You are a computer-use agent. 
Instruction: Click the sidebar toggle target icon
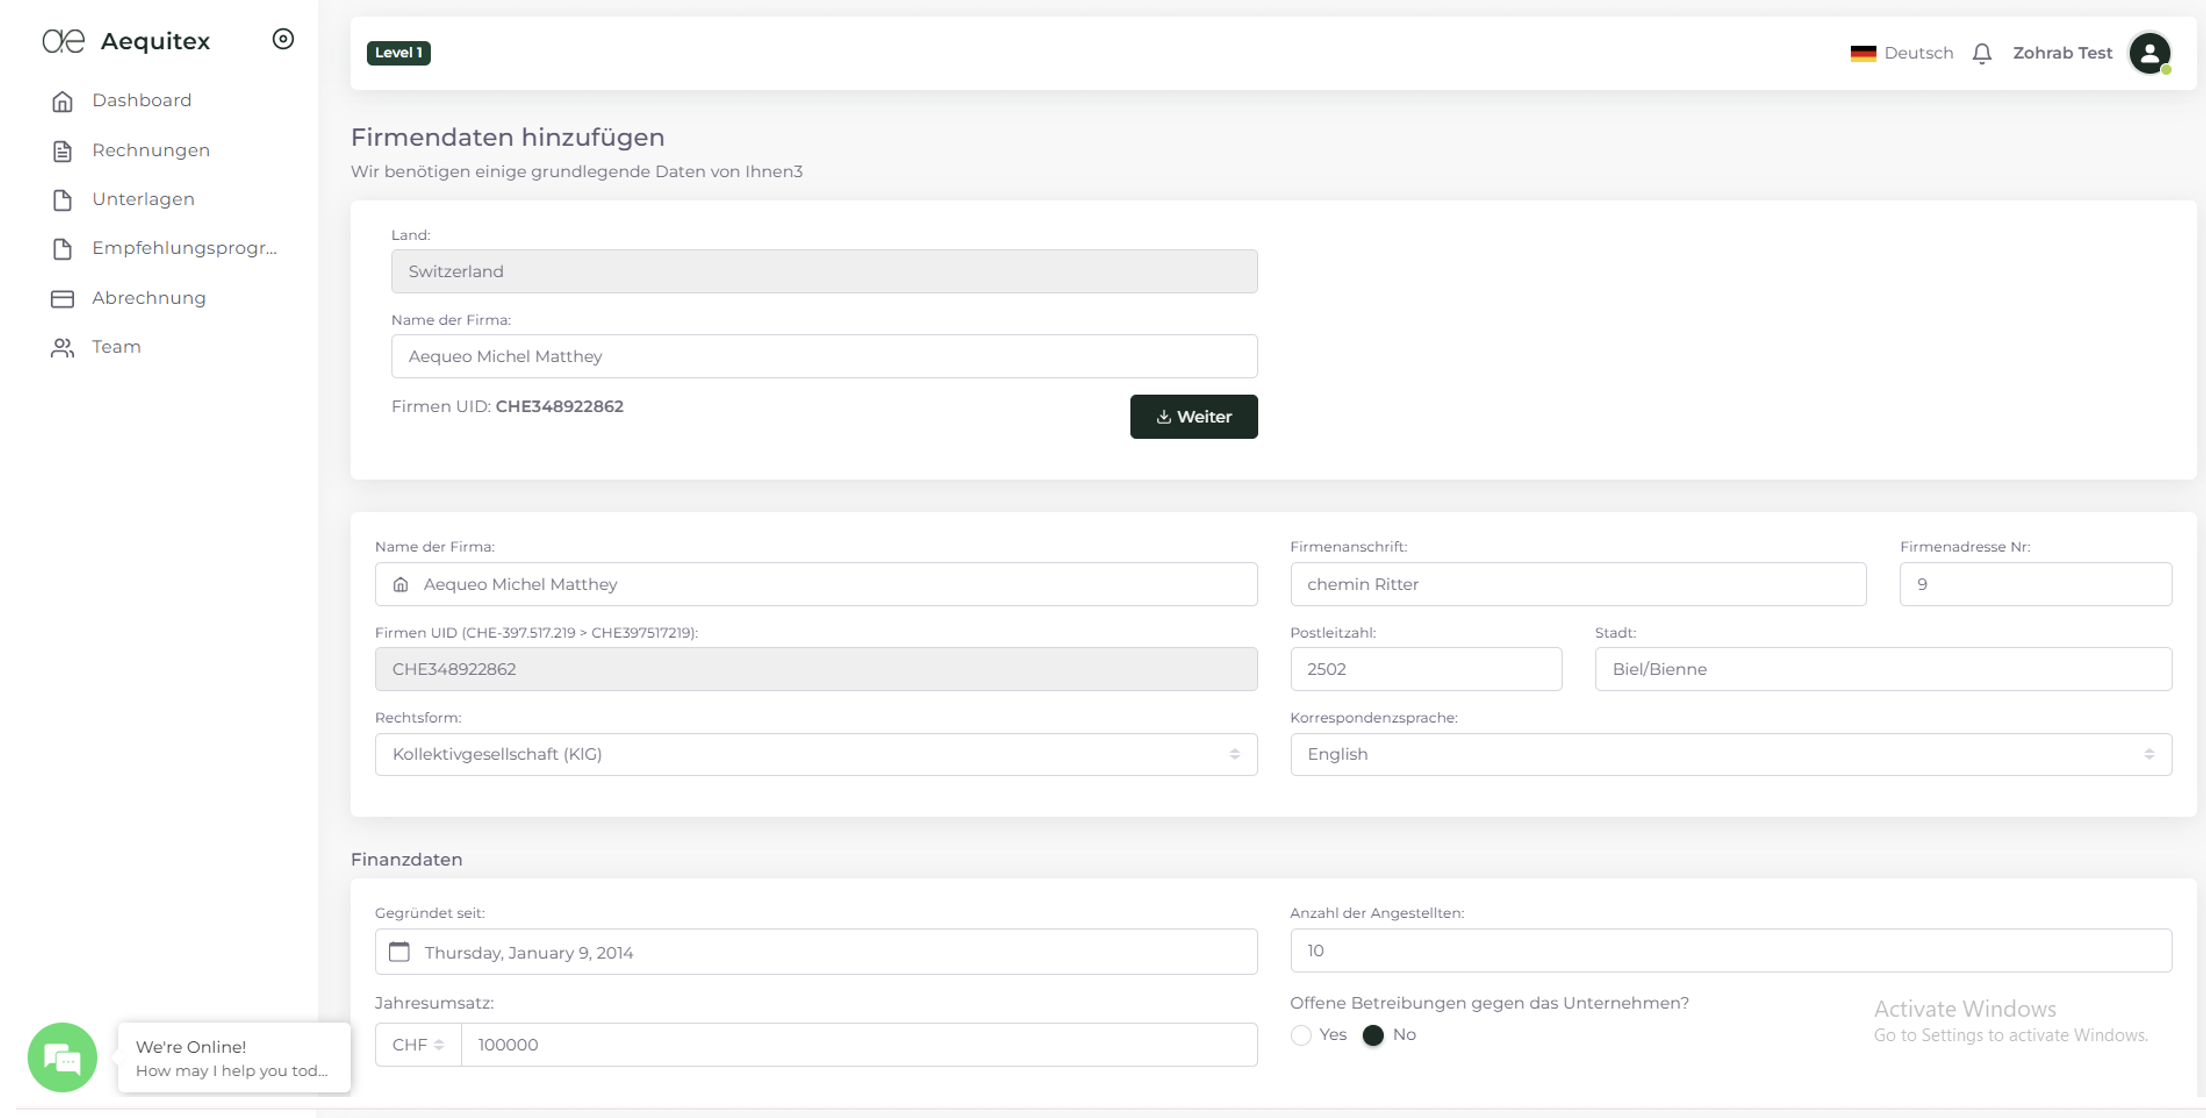coord(283,39)
